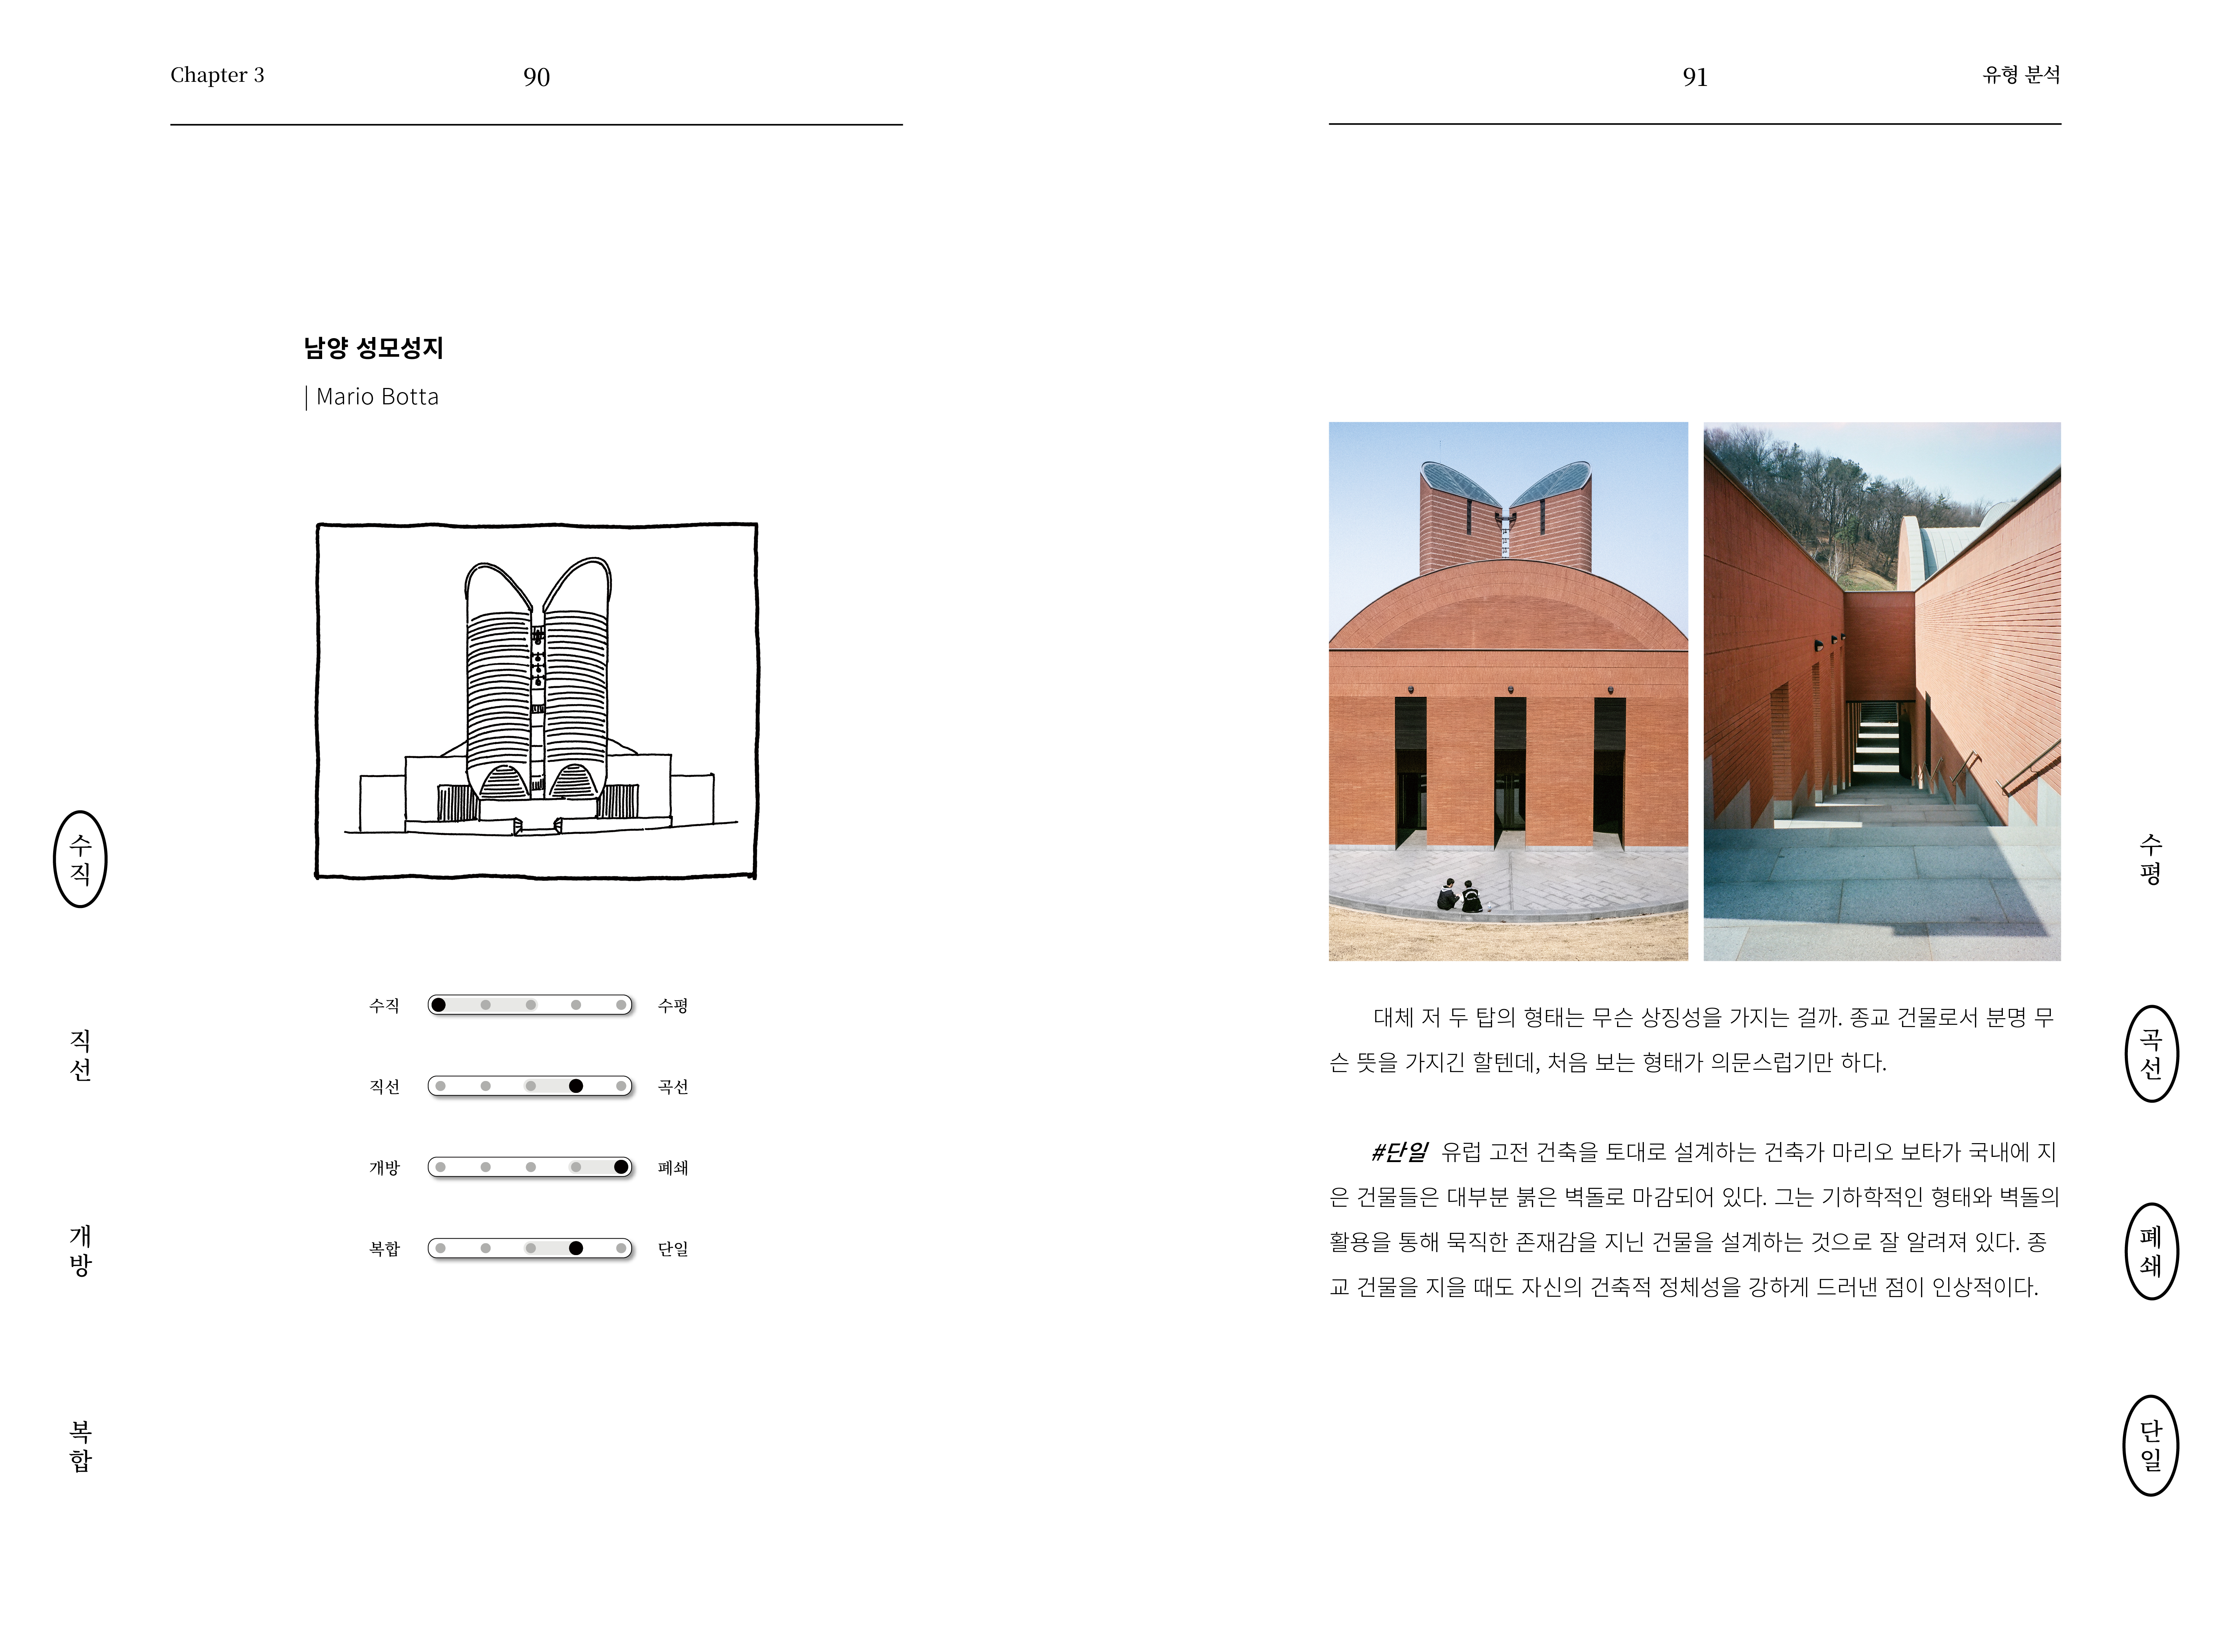
Task: Click the 유형 분석 header text
Action: pos(2021,75)
